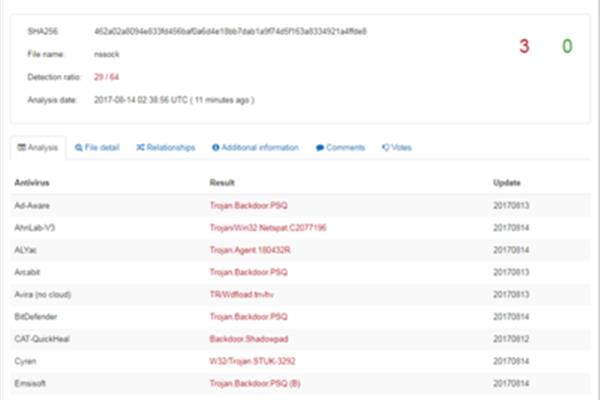This screenshot has height=400, width=600.
Task: Click the Trojan.Agent.180432R result
Action: pyautogui.click(x=250, y=250)
